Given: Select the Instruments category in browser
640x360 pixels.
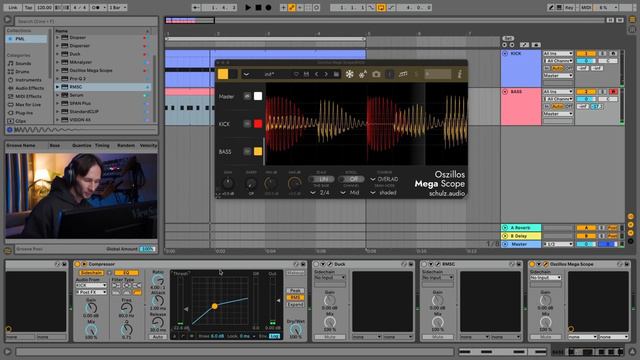Looking at the screenshot, I should (28, 80).
